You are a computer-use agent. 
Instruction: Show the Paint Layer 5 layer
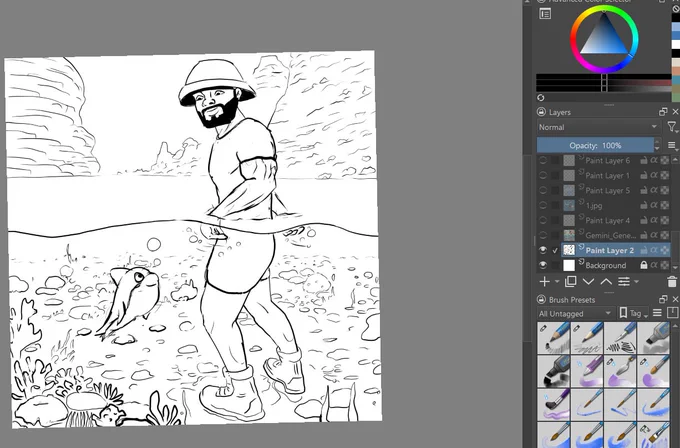543,190
